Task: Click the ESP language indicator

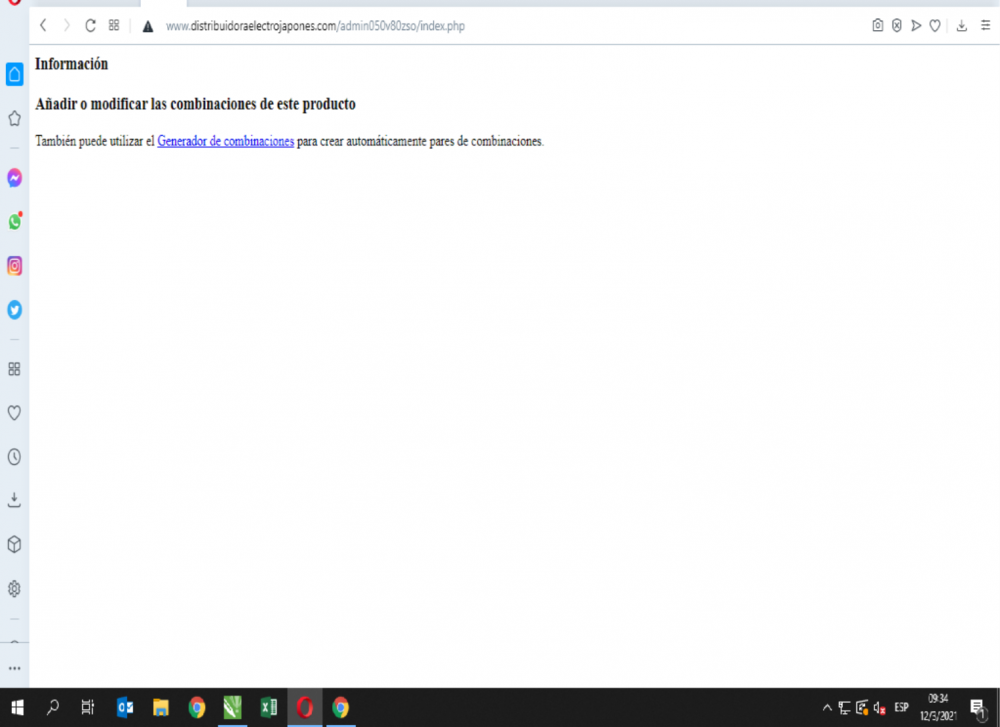Action: click(x=901, y=707)
